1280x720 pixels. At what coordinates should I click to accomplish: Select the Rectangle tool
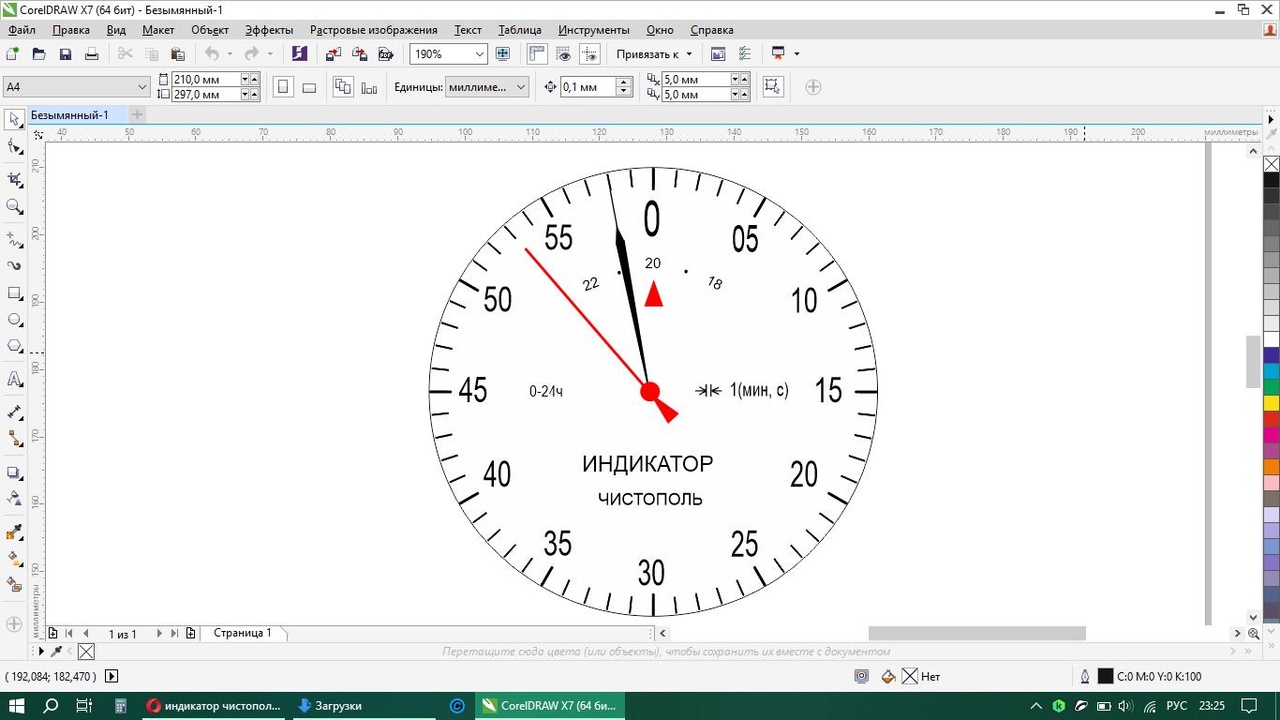click(15, 294)
